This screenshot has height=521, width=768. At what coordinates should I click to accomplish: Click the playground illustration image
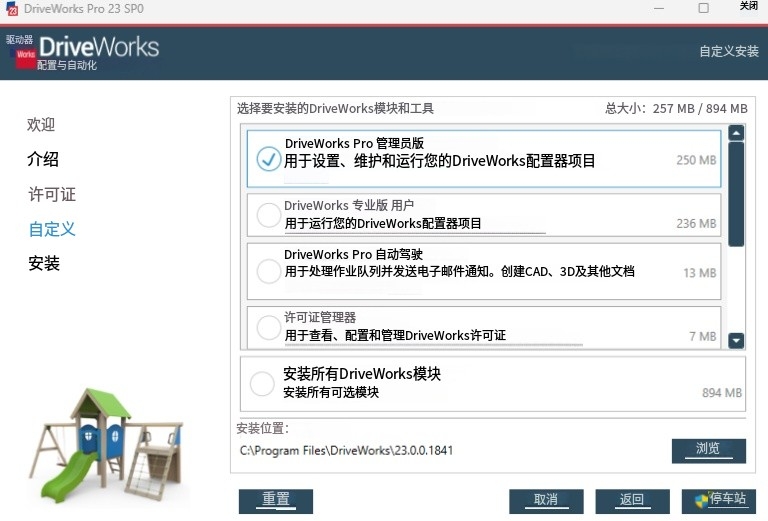(104, 445)
